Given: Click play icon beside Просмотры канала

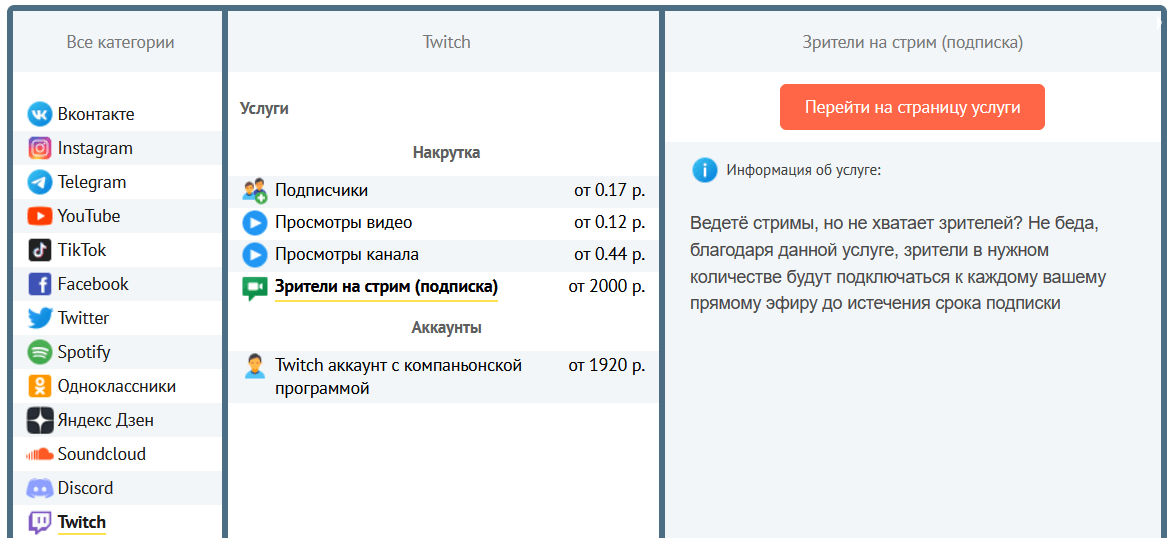Looking at the screenshot, I should (254, 255).
